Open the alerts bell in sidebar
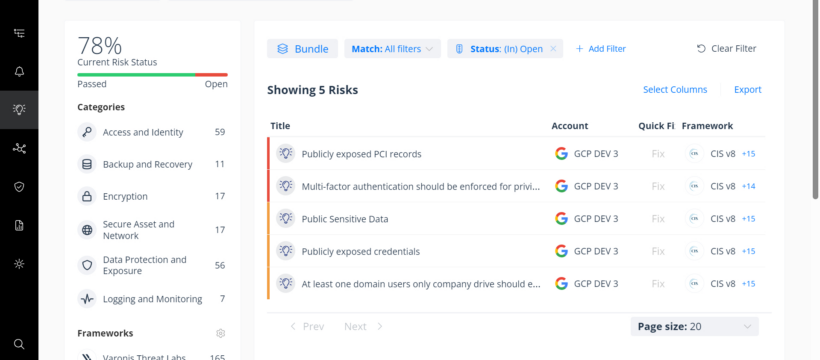Screen dimensions: 820x360 pyautogui.click(x=19, y=72)
